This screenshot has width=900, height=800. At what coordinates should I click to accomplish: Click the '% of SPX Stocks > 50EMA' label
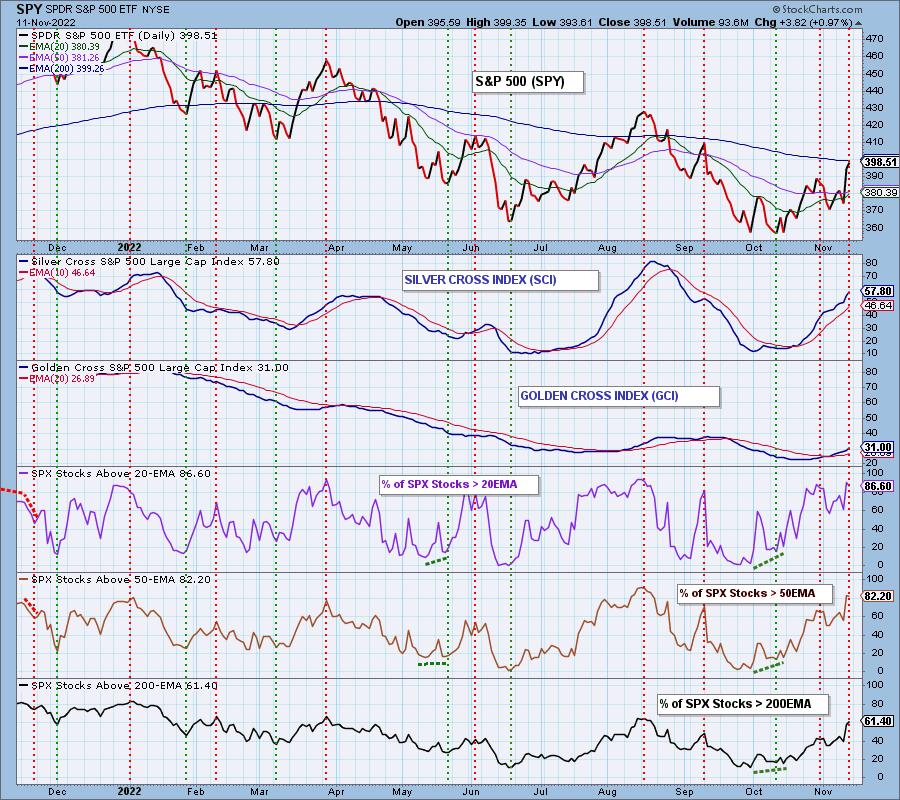click(x=755, y=593)
